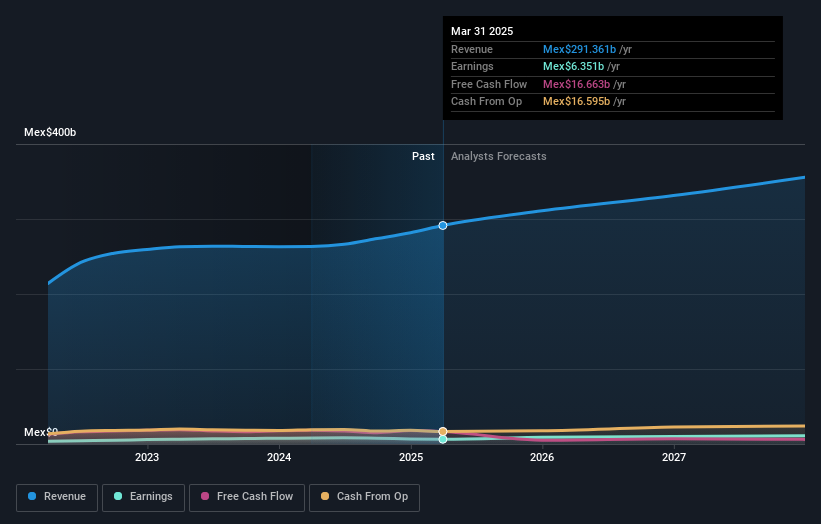Click the Mex$16.595b cash from op value
The height and width of the screenshot is (524, 821).
[x=576, y=102]
